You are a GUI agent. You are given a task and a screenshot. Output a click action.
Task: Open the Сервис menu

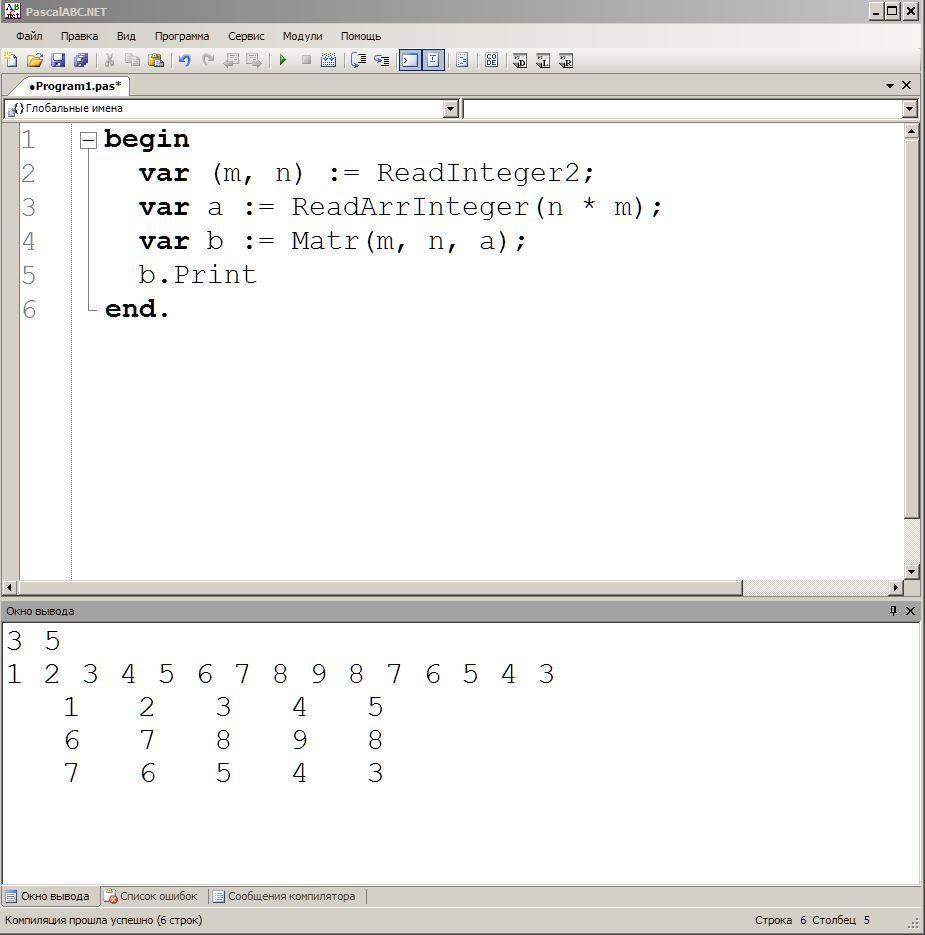point(246,36)
